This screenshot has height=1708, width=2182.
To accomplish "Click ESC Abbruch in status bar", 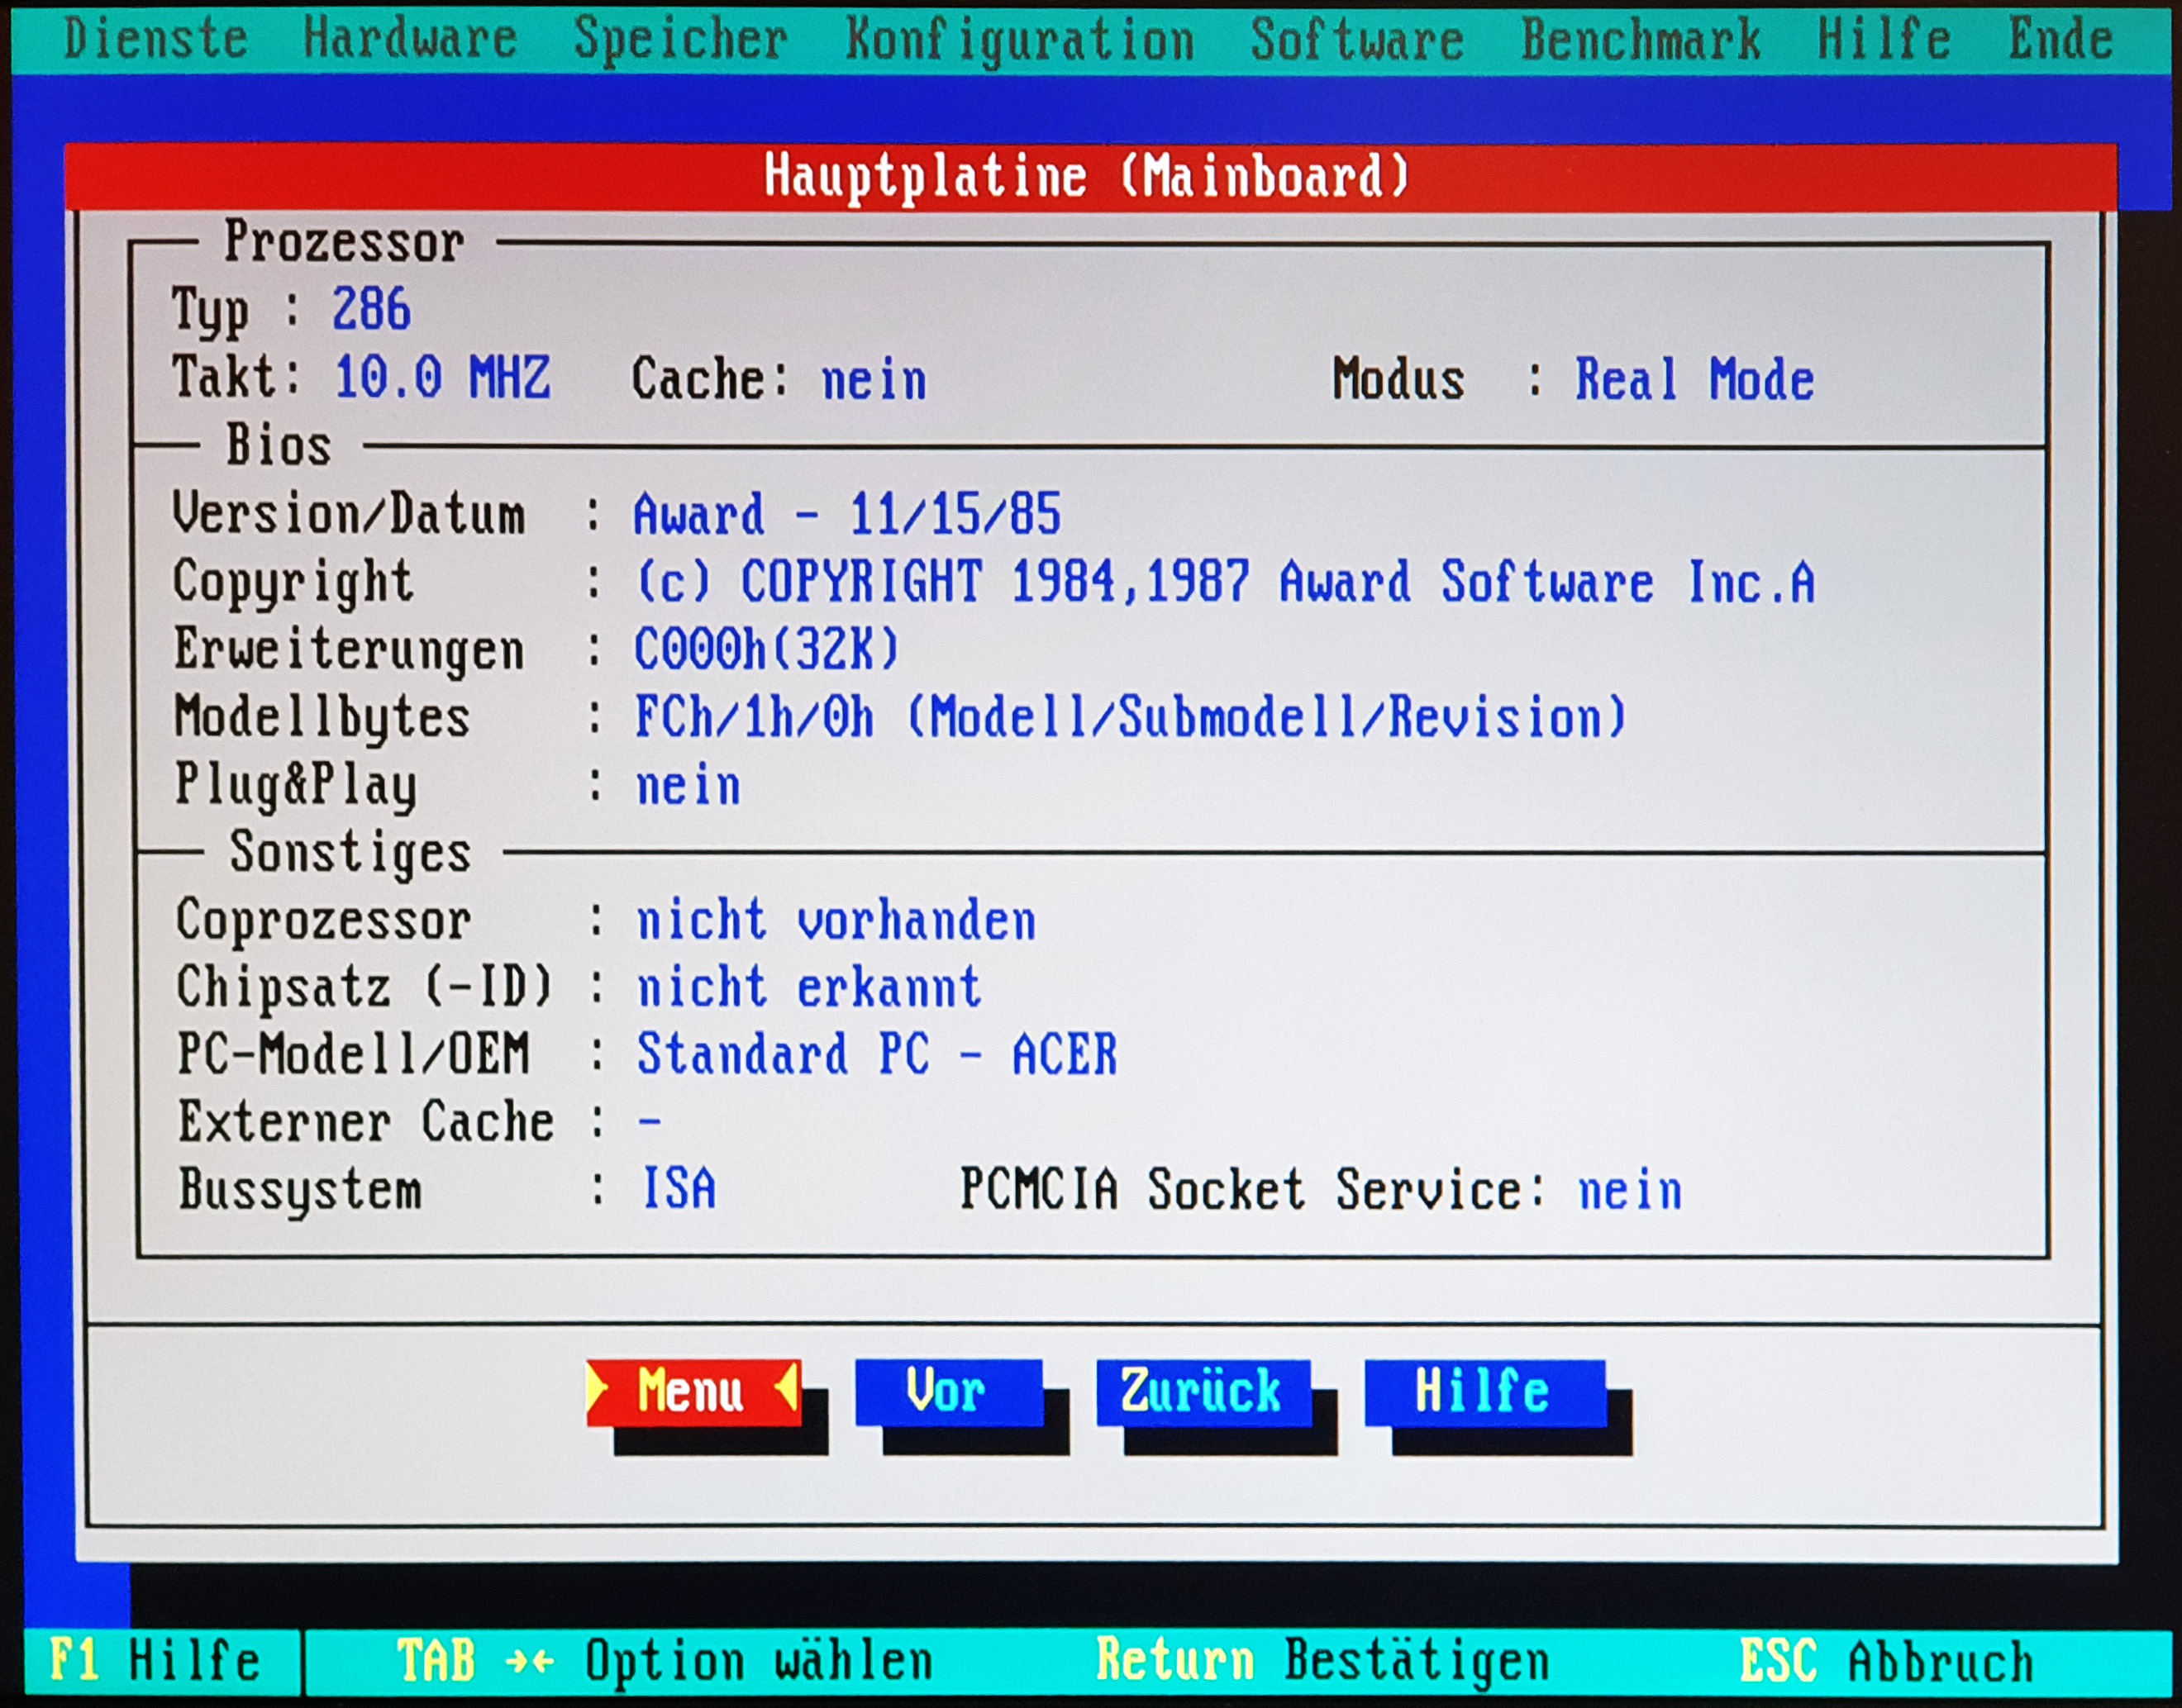I will coord(1886,1662).
